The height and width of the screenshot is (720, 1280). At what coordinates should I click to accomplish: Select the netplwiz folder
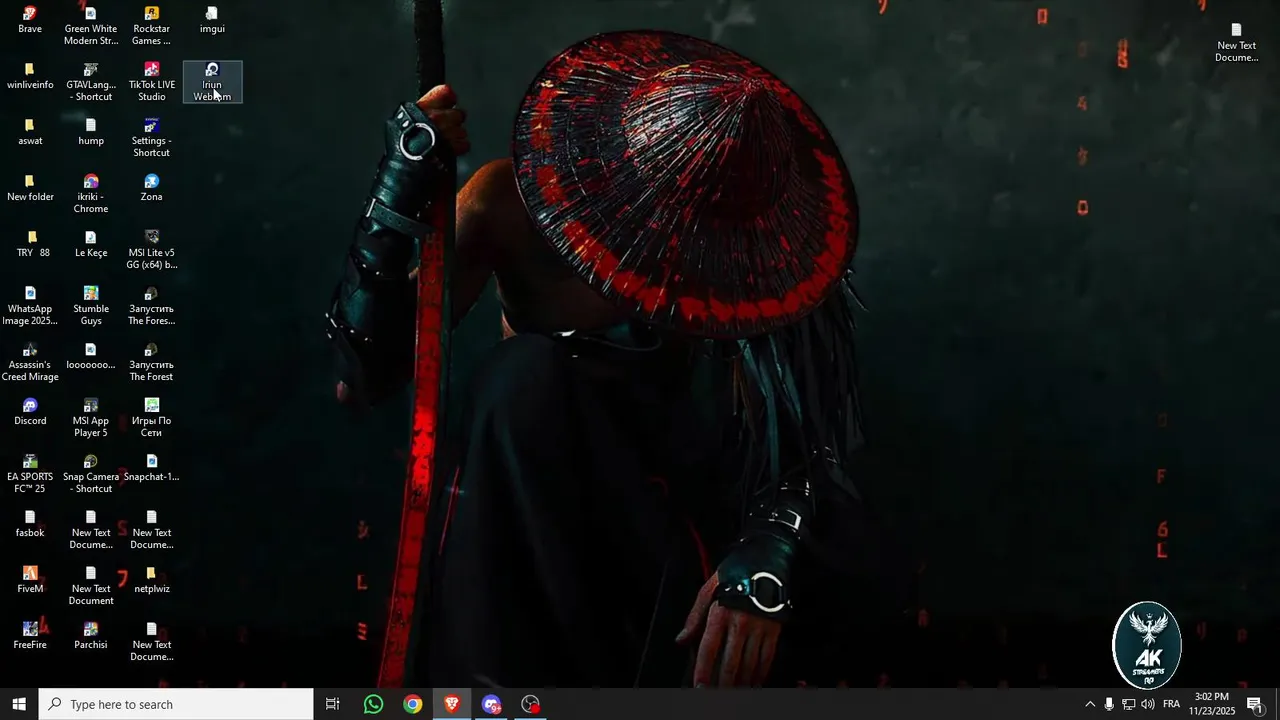pos(151,581)
